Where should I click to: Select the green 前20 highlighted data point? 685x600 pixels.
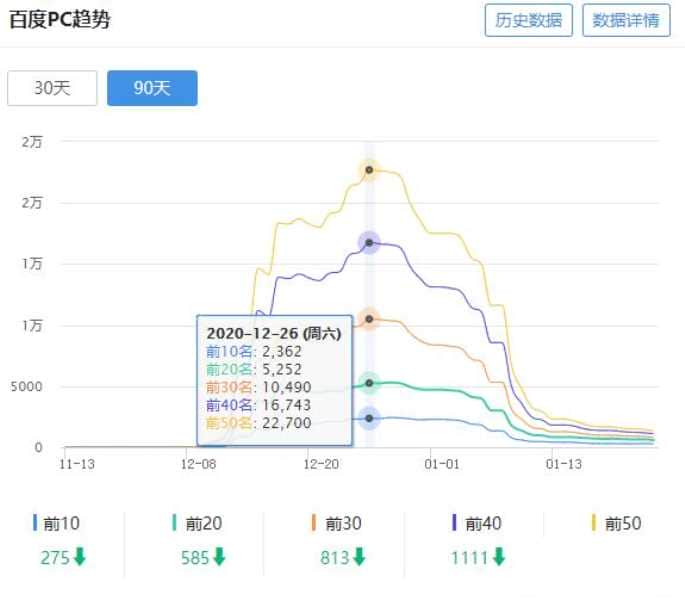[x=369, y=383]
